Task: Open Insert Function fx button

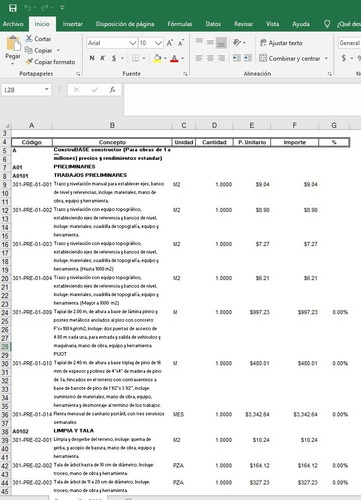Action: 112,90
